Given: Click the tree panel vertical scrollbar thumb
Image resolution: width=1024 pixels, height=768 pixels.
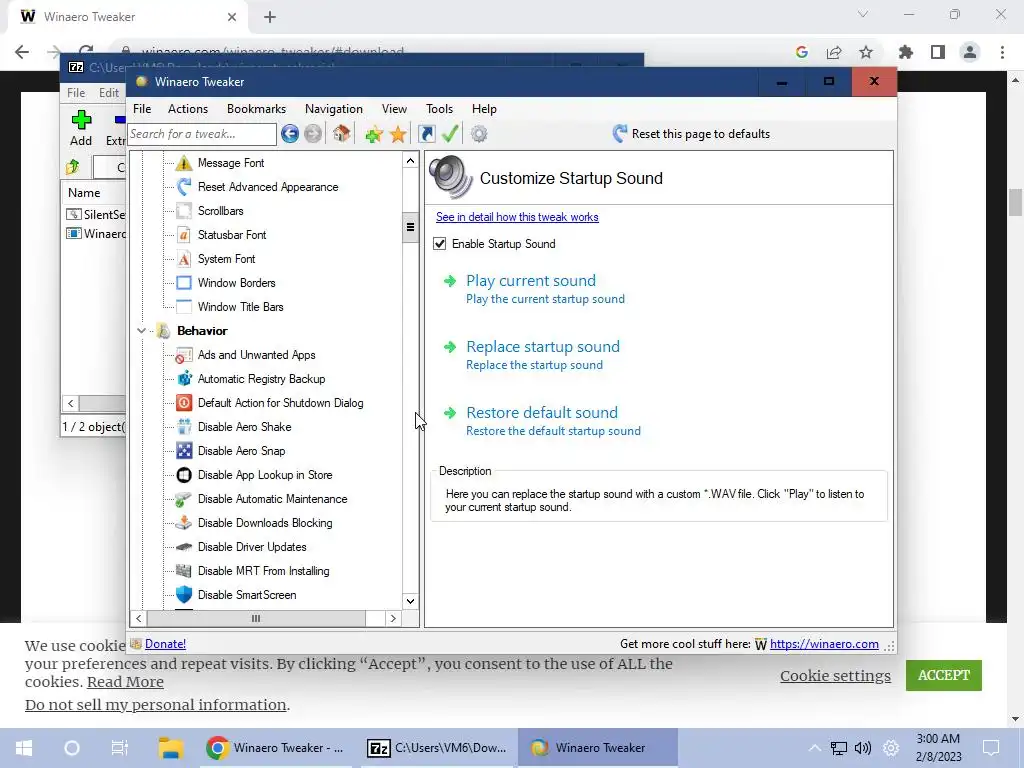Looking at the screenshot, I should click(410, 227).
